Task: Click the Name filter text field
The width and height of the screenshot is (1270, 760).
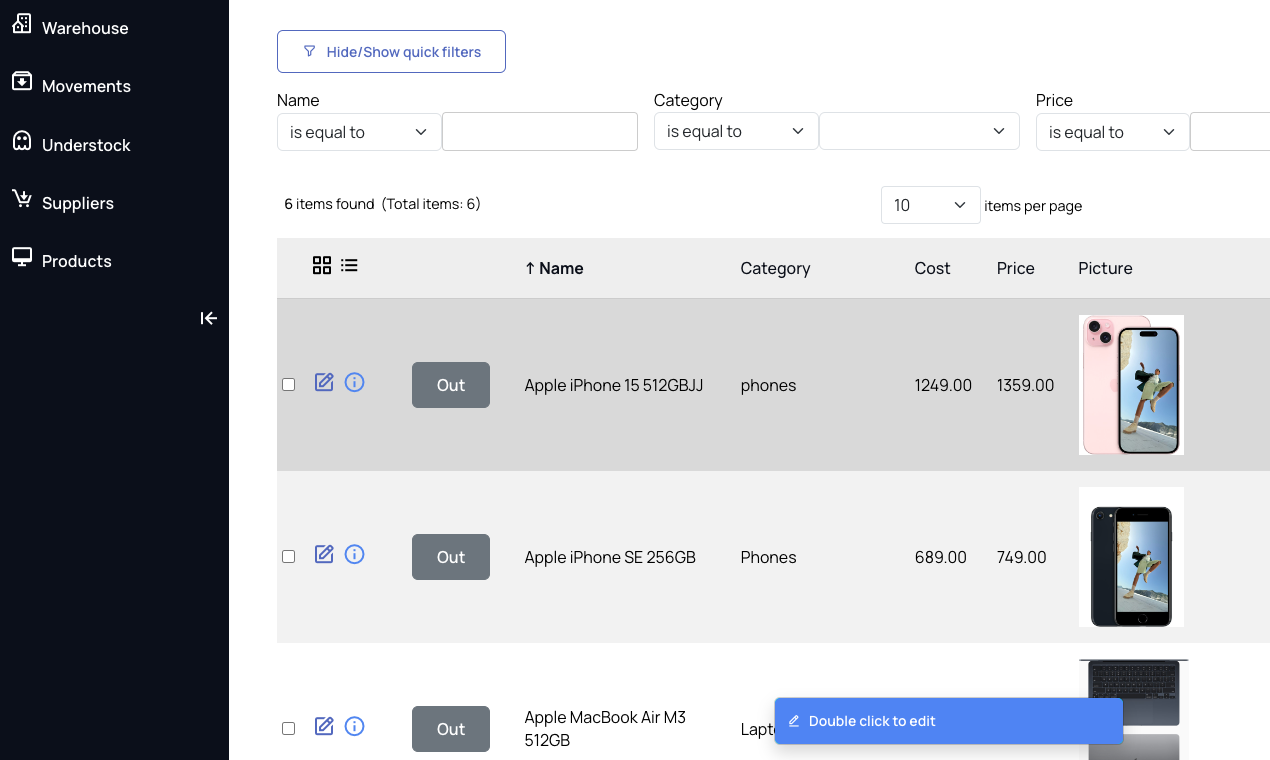Action: pyautogui.click(x=540, y=132)
